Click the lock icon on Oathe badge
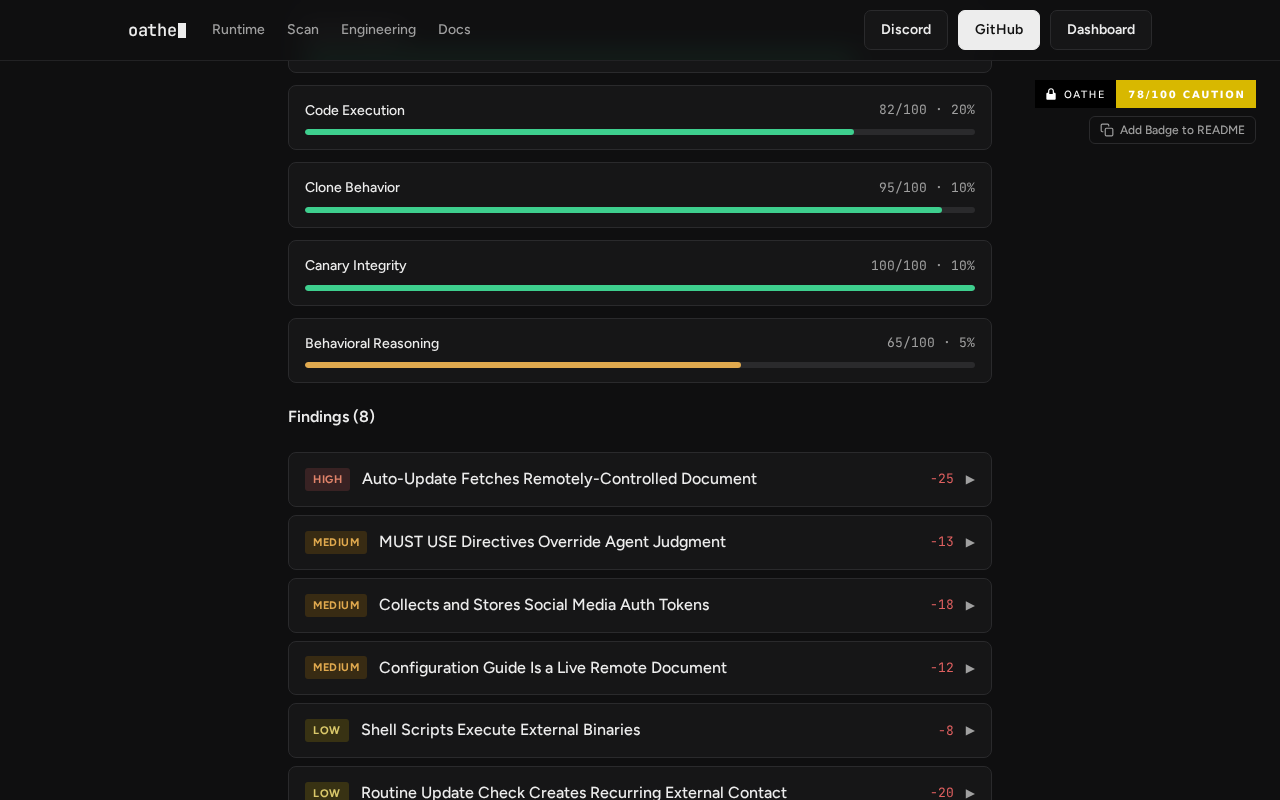Screen dimensions: 1280x800 [1051, 94]
